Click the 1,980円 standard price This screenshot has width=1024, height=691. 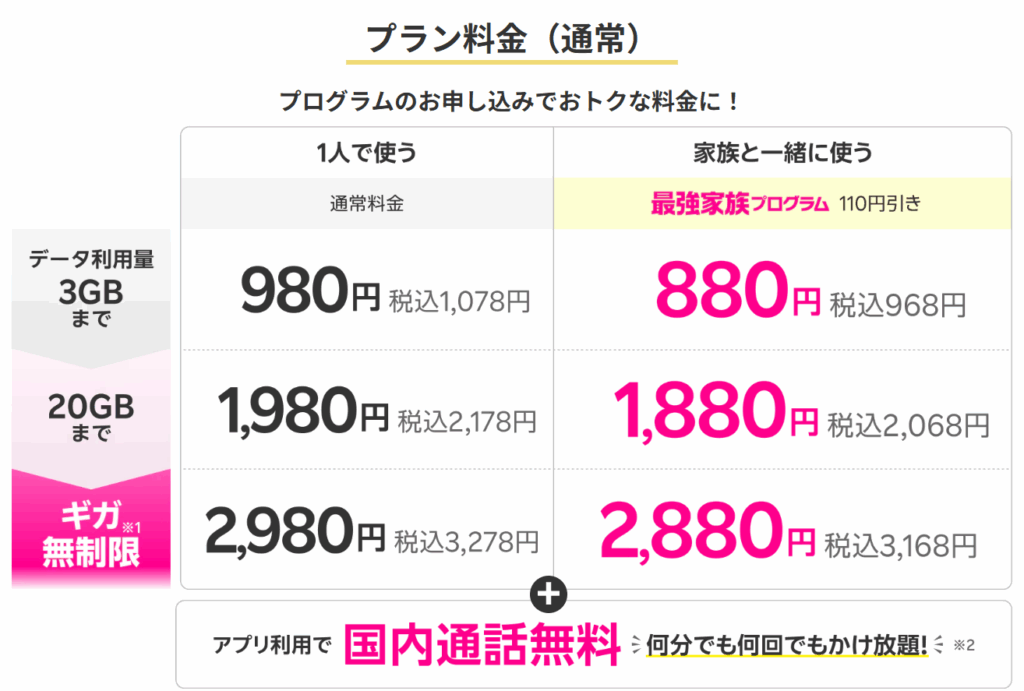[303, 410]
